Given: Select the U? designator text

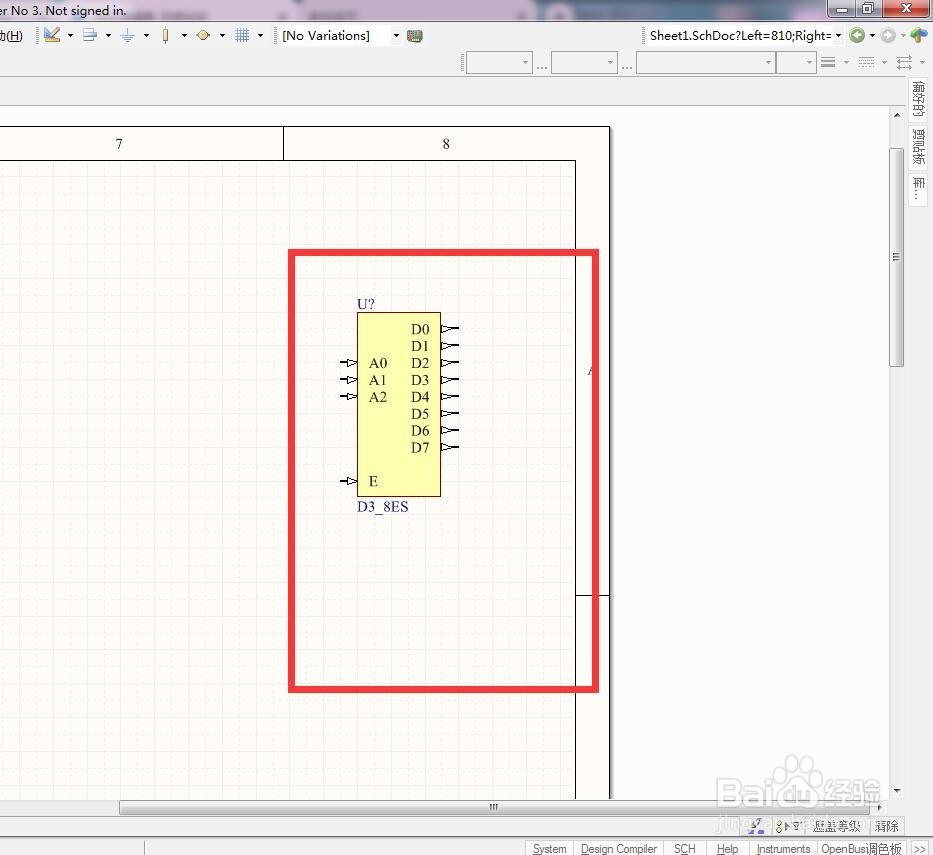Looking at the screenshot, I should coord(366,305).
